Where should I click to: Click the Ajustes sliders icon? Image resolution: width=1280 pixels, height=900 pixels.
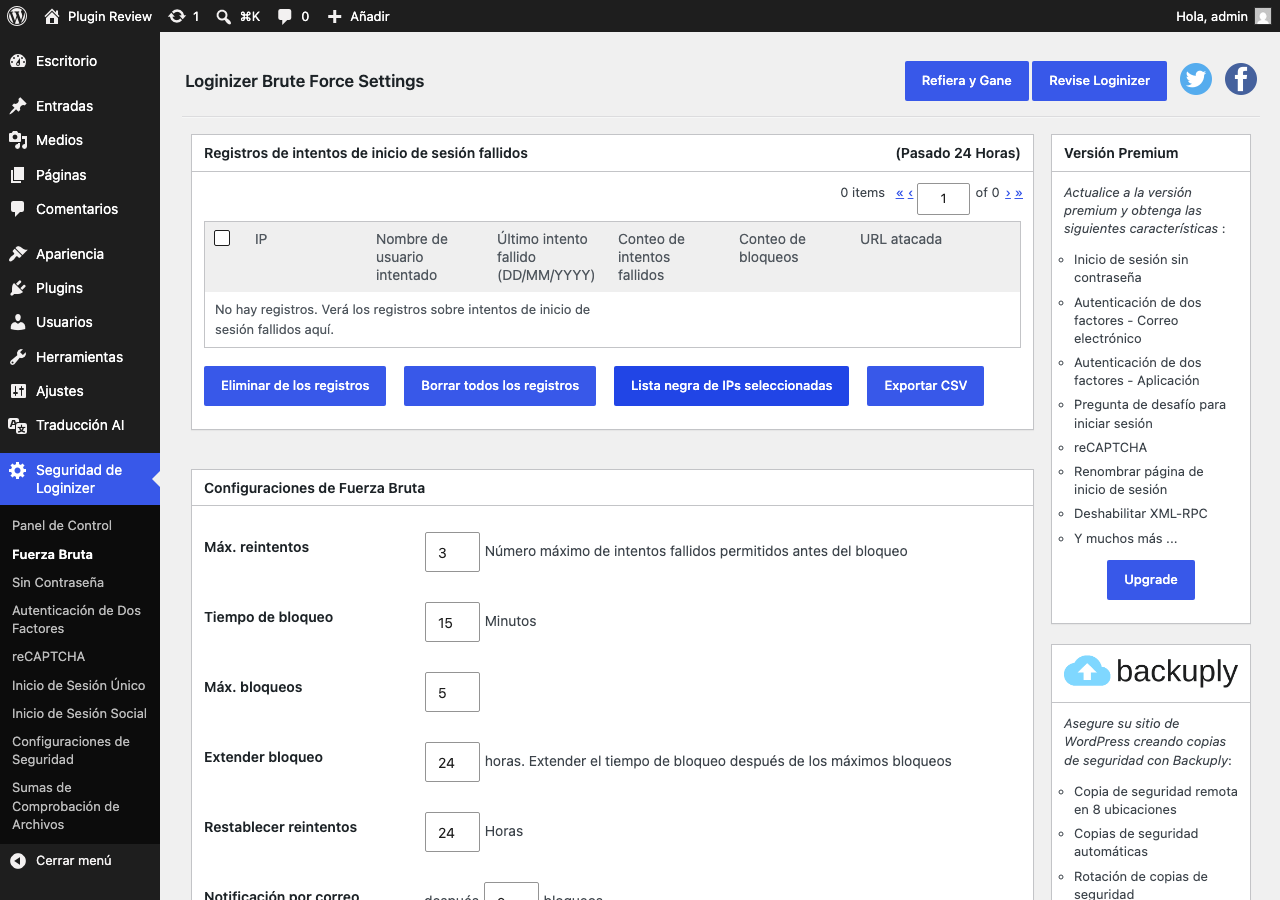pyautogui.click(x=18, y=391)
